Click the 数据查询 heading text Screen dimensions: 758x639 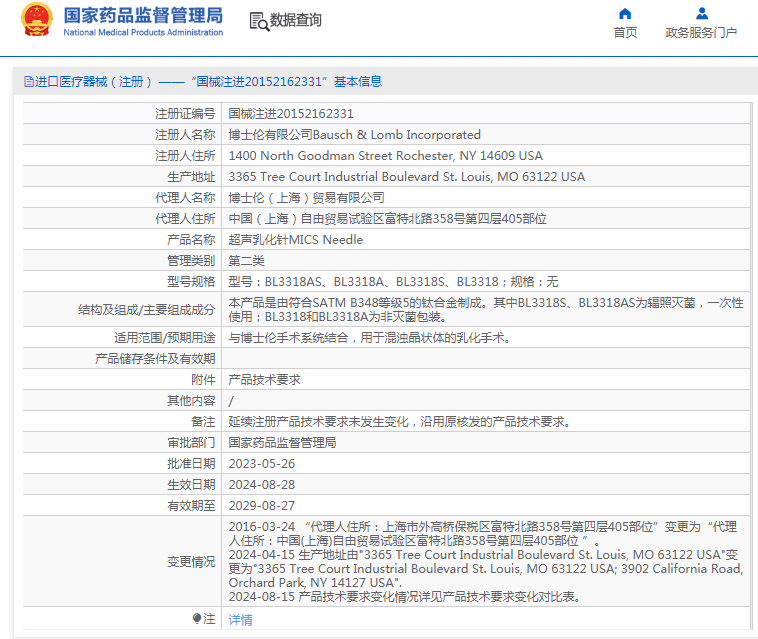[x=295, y=20]
